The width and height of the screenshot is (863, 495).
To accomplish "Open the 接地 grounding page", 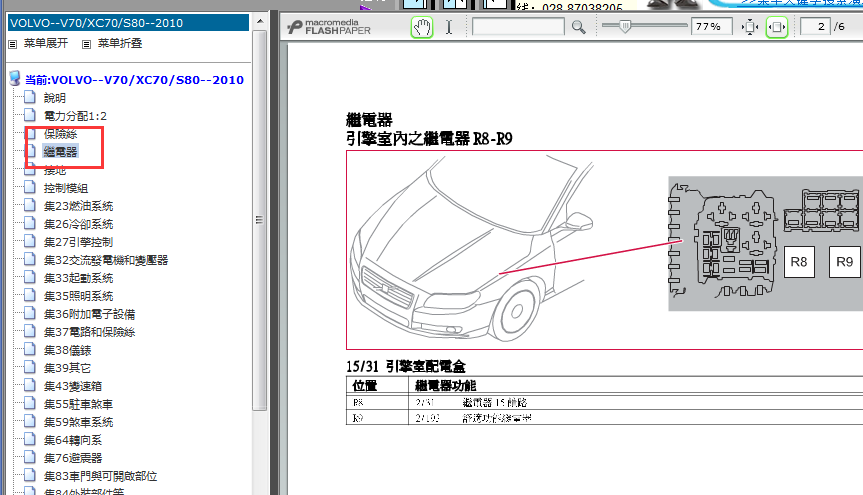I will (55, 170).
